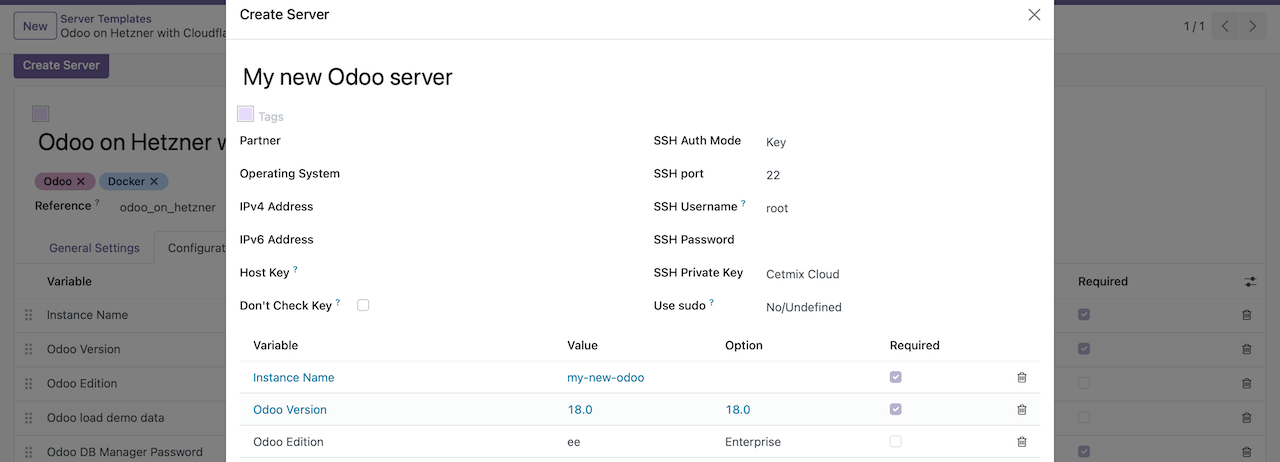Click the SSH Password field
The image size is (1280, 462).
pyautogui.click(x=900, y=240)
